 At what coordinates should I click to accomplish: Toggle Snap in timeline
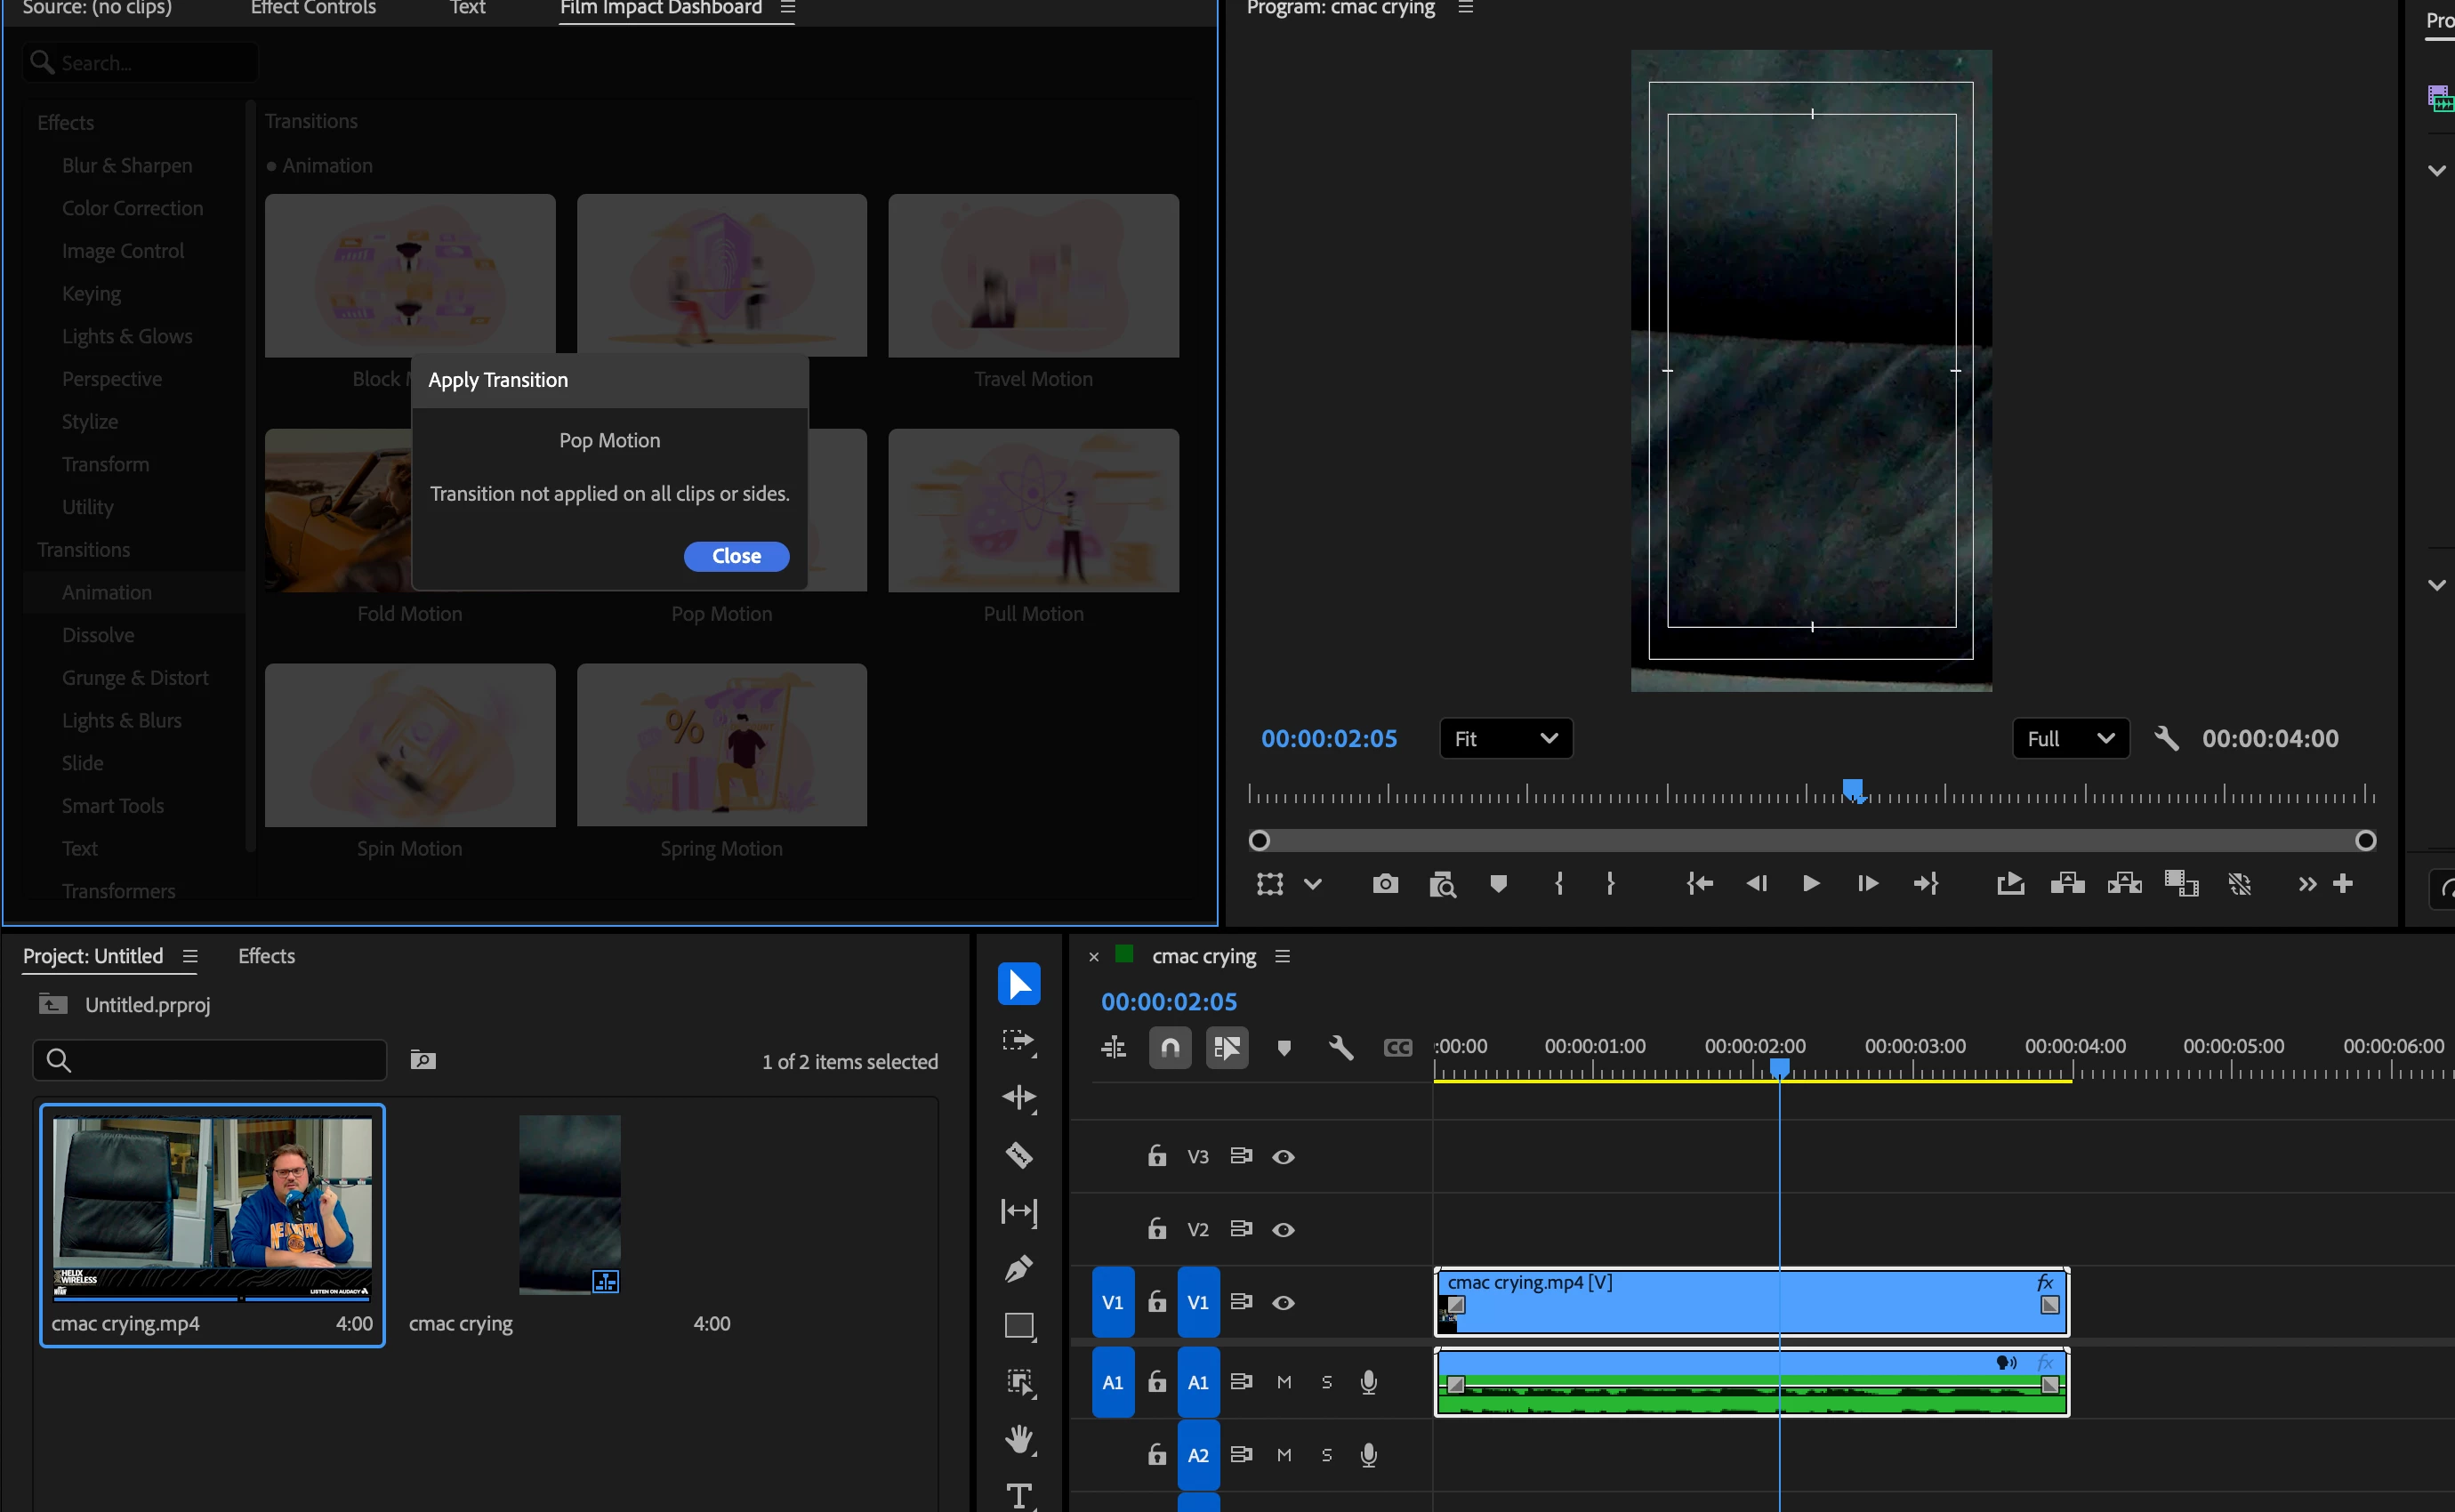click(1170, 1047)
